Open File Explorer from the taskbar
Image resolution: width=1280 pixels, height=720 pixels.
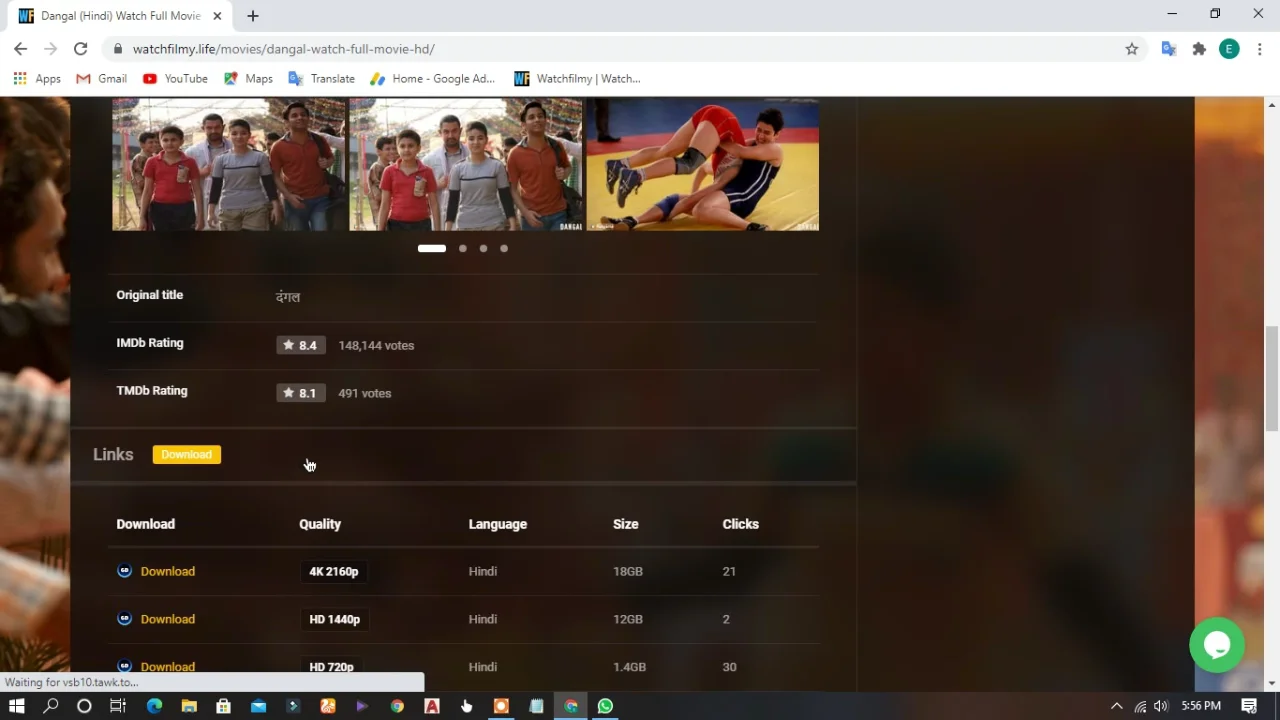pyautogui.click(x=189, y=706)
